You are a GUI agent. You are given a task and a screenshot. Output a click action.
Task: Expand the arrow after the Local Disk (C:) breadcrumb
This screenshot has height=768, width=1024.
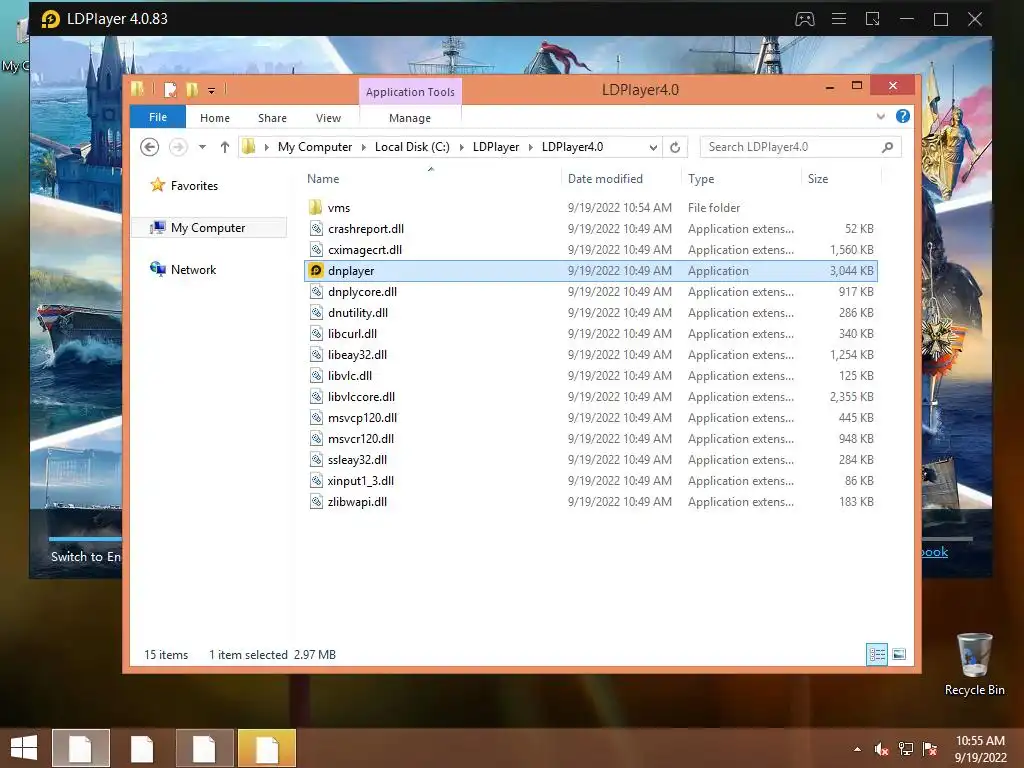pos(462,147)
